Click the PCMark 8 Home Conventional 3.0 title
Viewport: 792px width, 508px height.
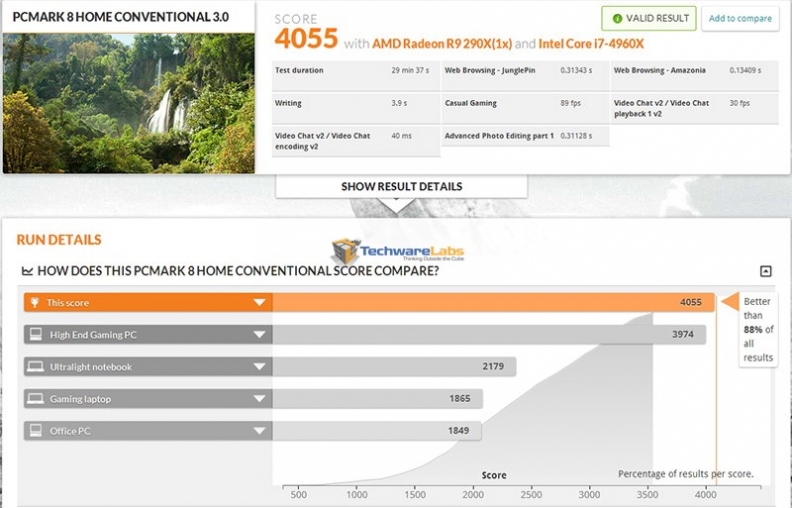(x=121, y=17)
